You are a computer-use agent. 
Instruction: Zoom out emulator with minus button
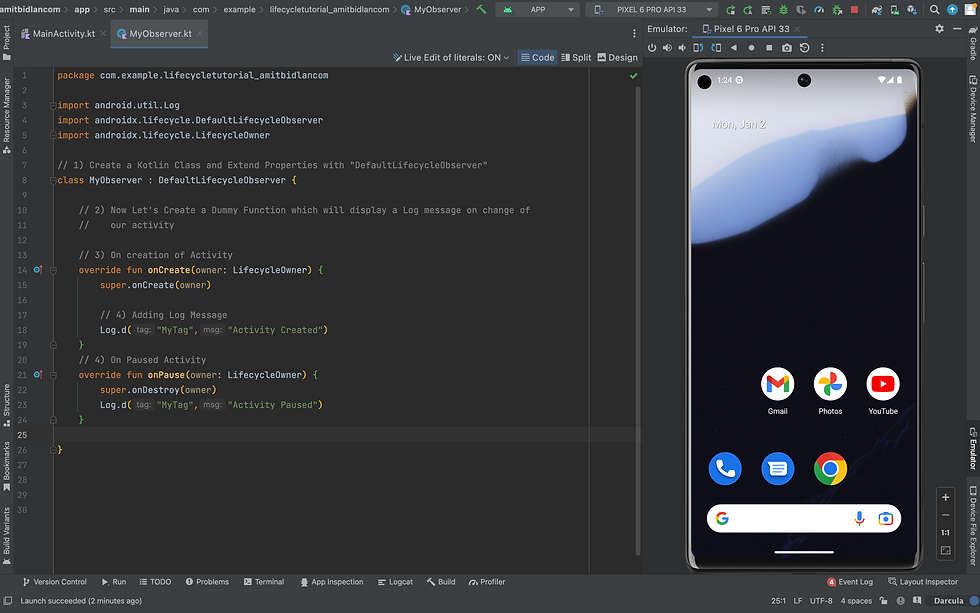click(x=946, y=515)
